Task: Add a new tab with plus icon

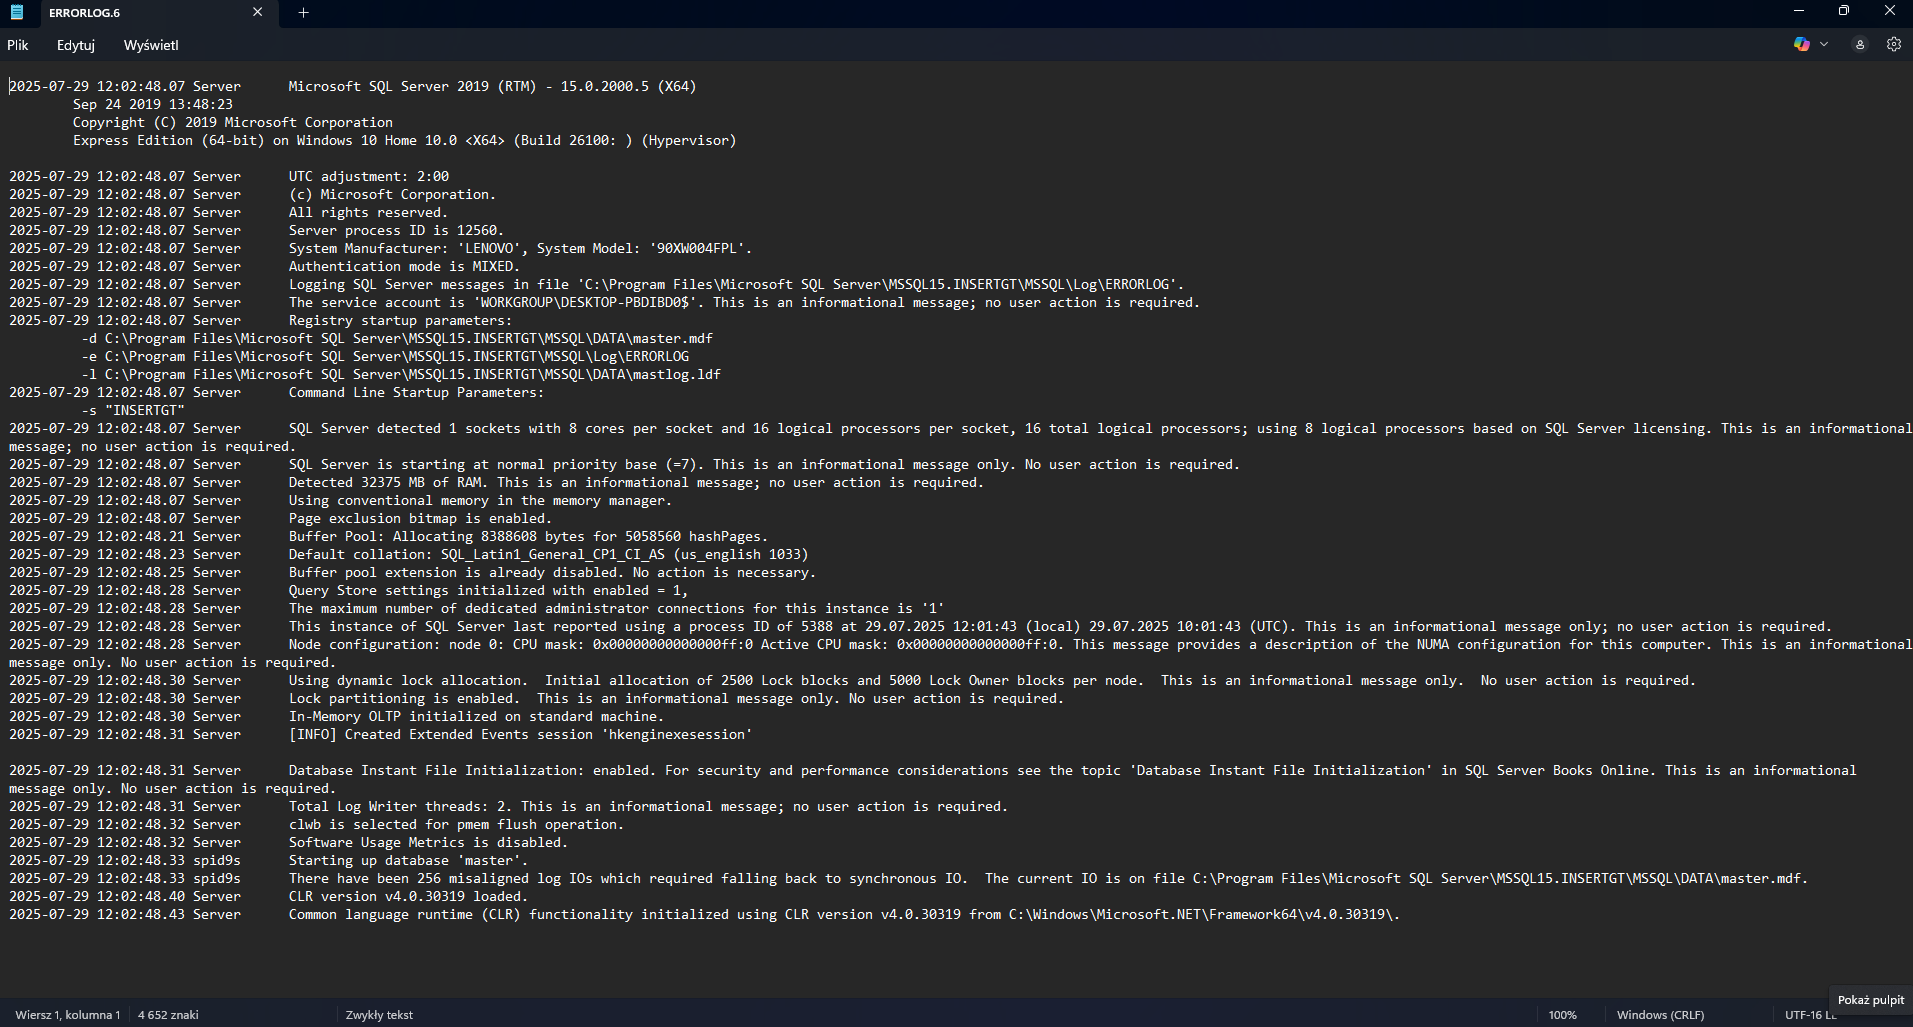Action: tap(304, 13)
